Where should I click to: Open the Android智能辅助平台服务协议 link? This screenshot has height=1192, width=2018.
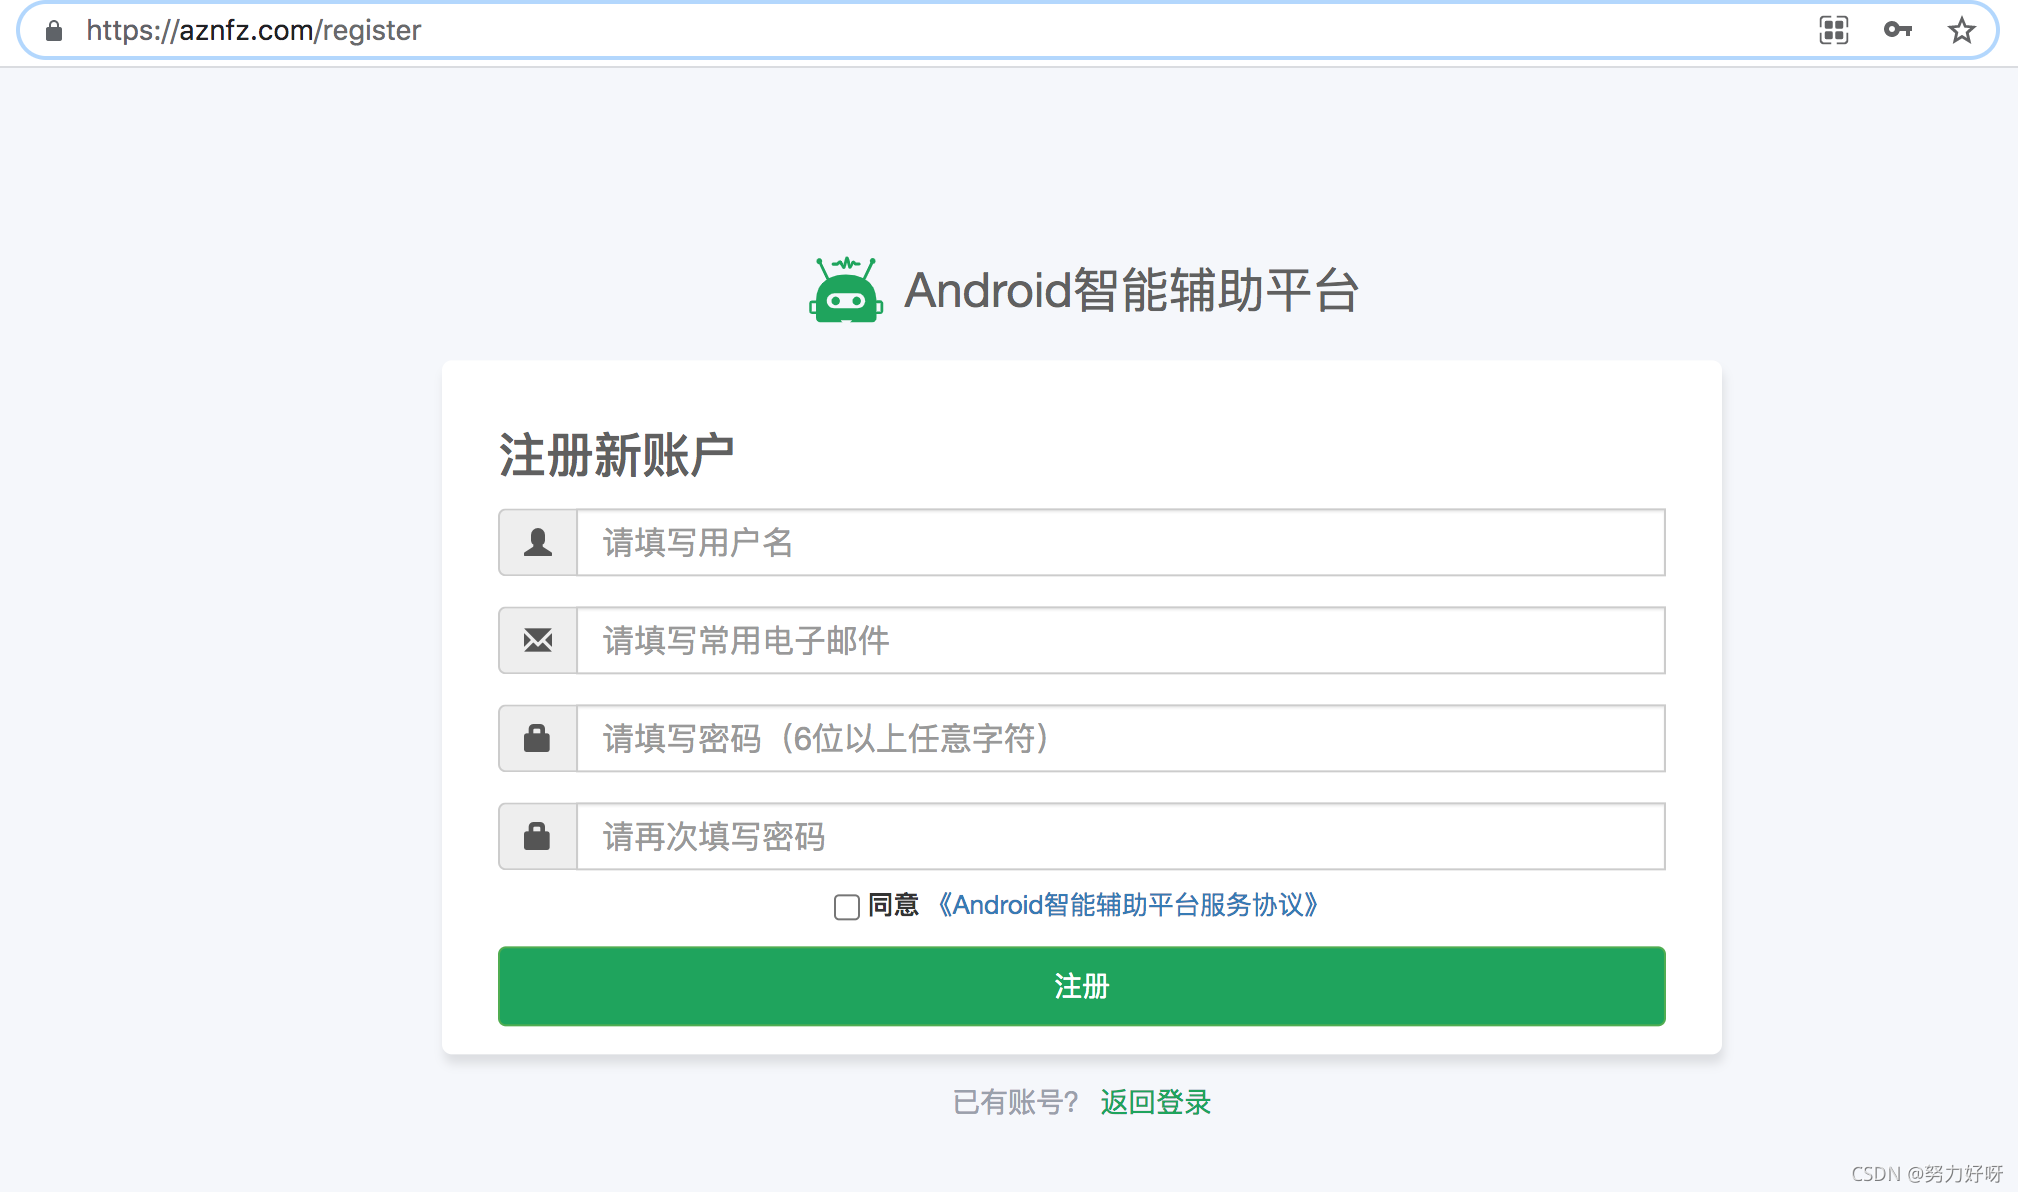(1128, 905)
